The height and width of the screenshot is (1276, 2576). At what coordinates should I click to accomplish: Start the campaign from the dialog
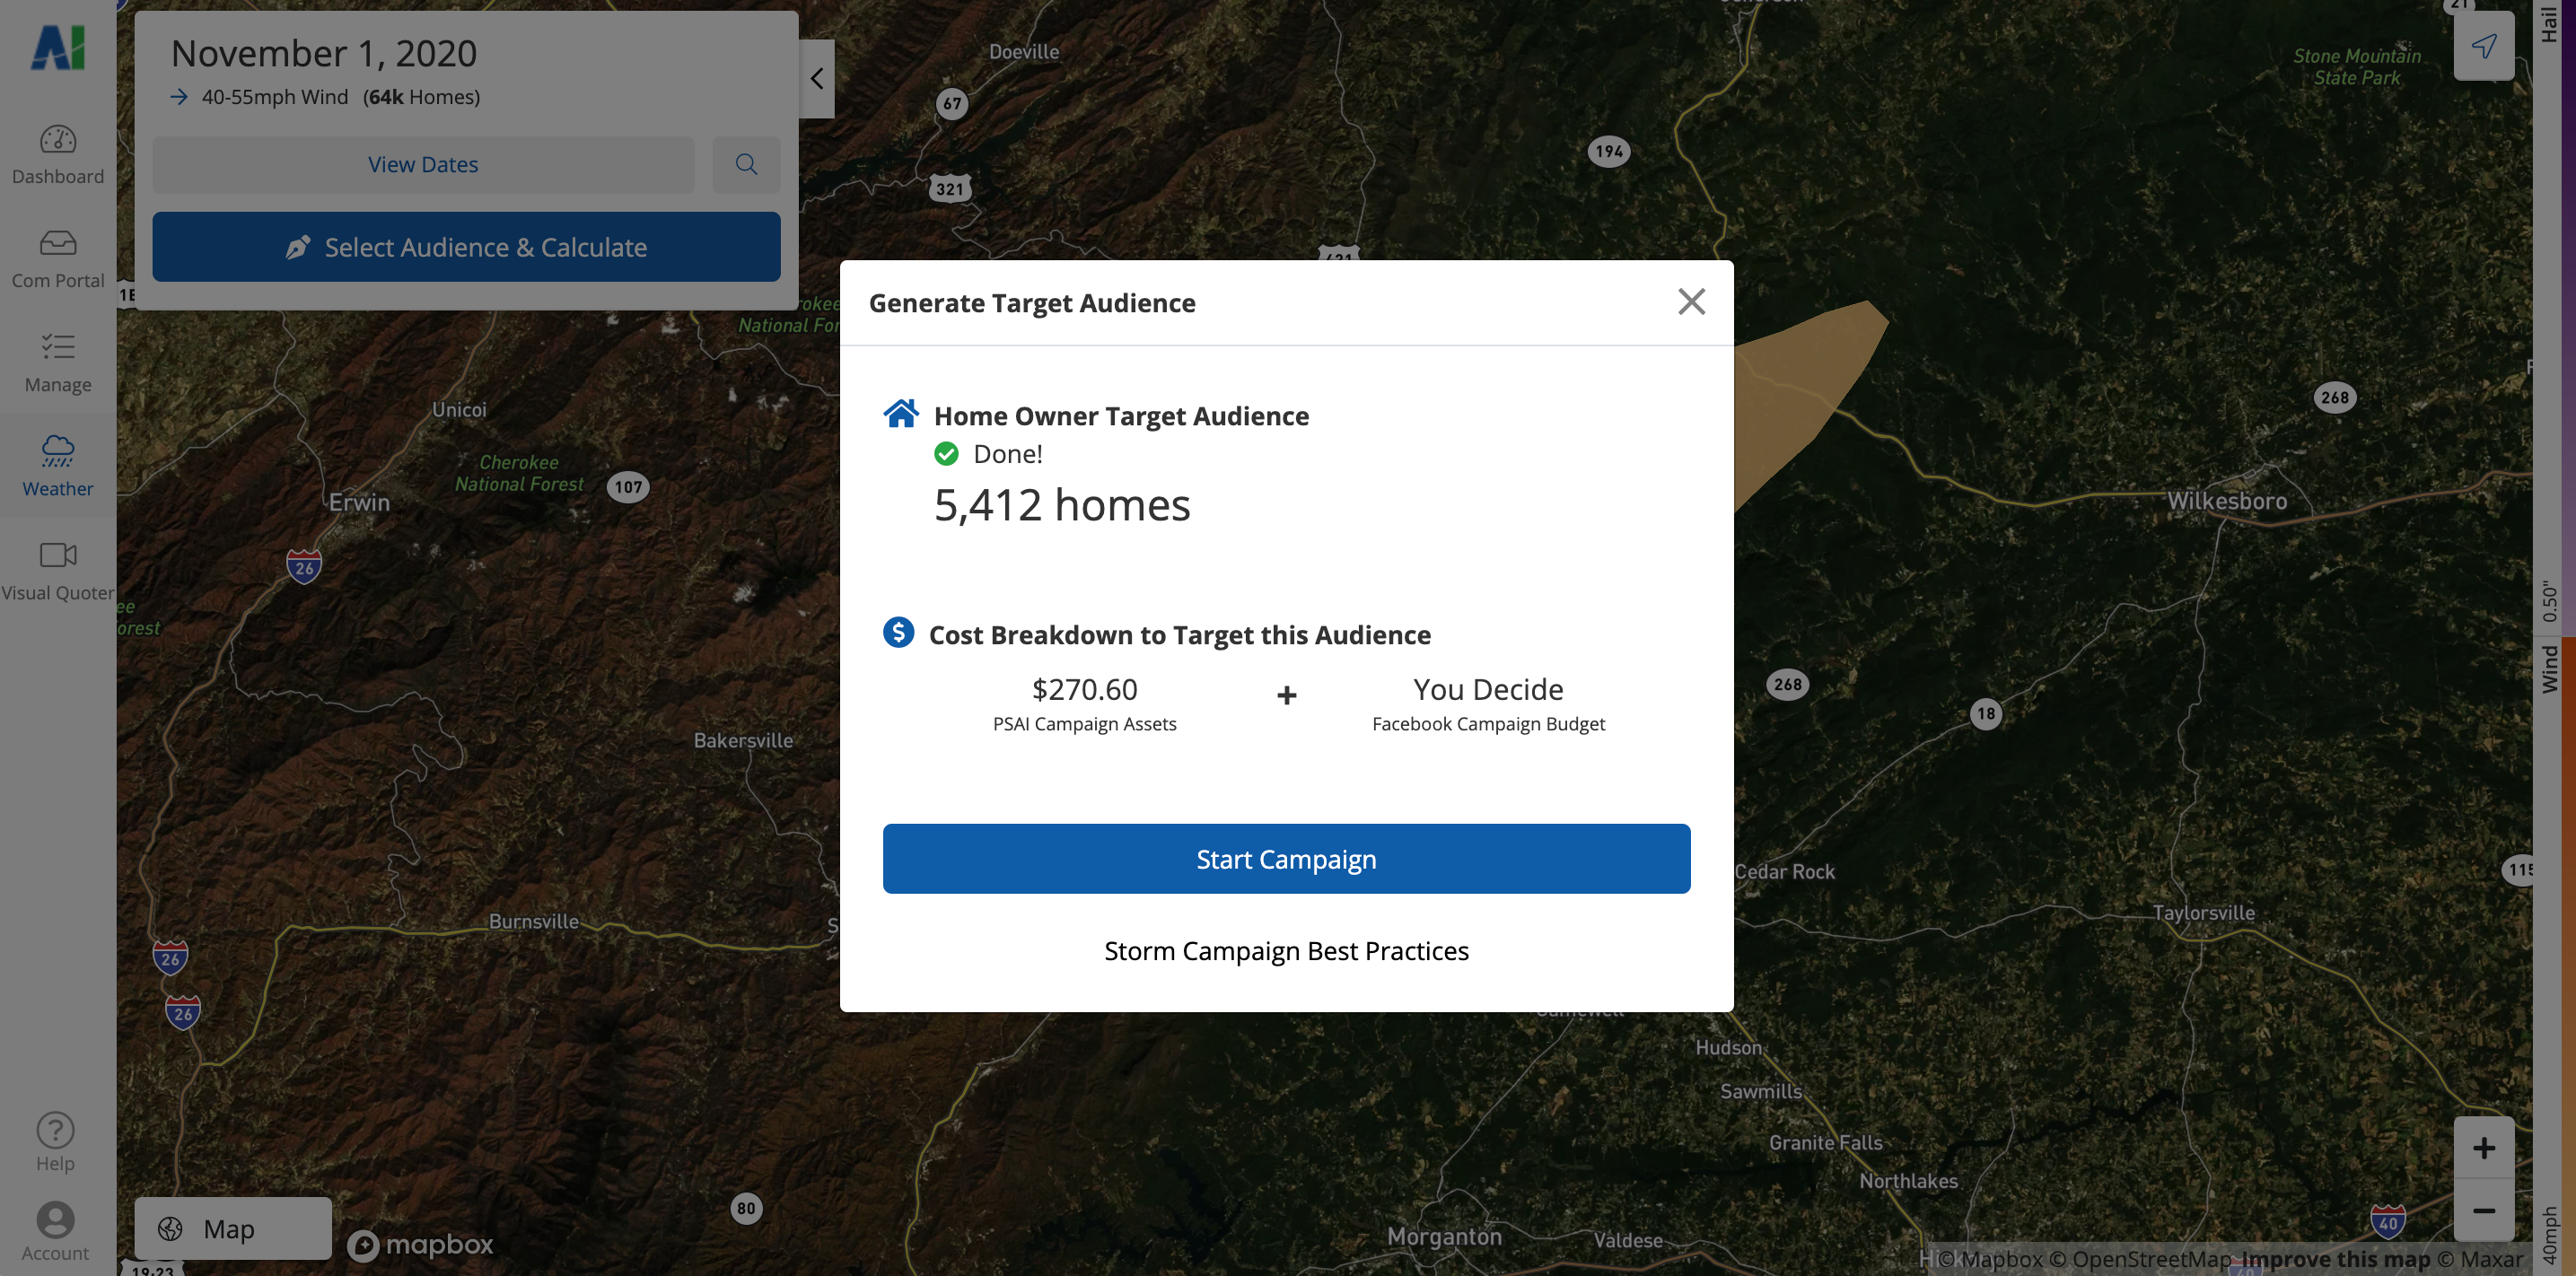pos(1285,858)
